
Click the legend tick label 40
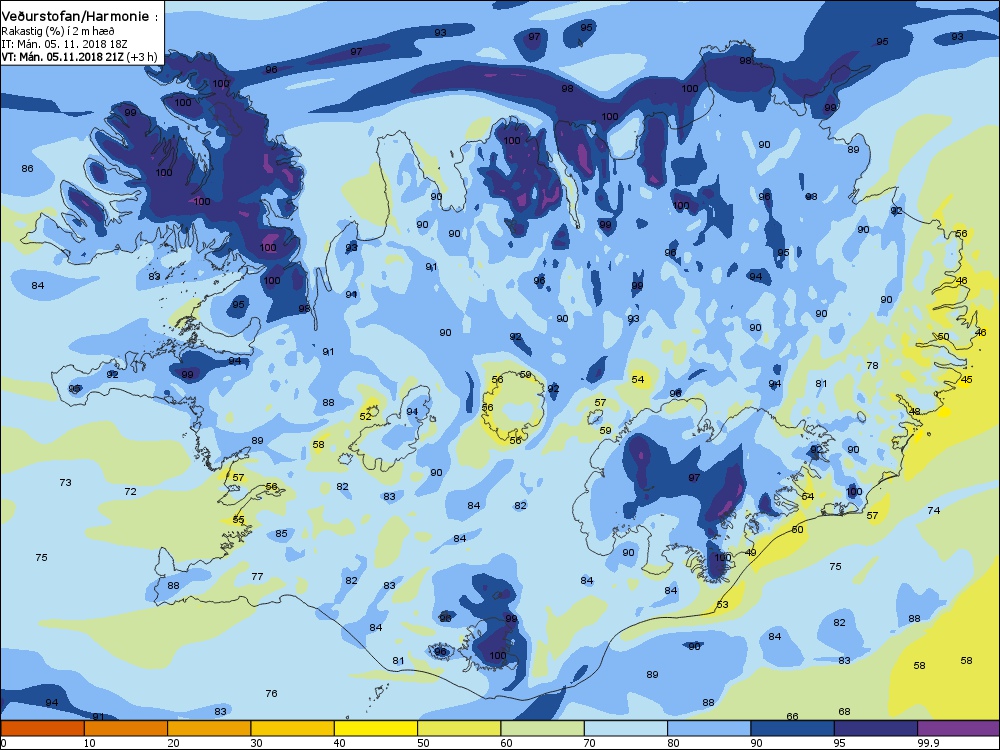click(339, 742)
